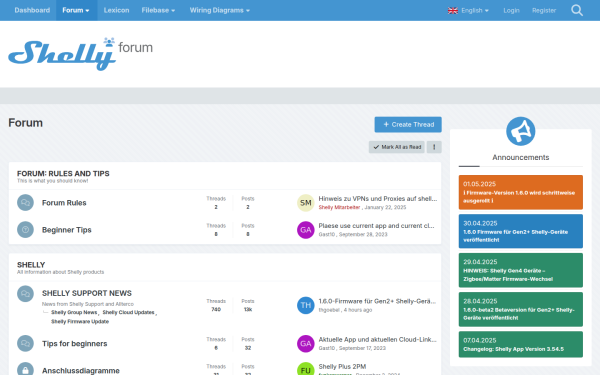600x375 pixels.
Task: Click the Announcements heading text
Action: [520, 157]
